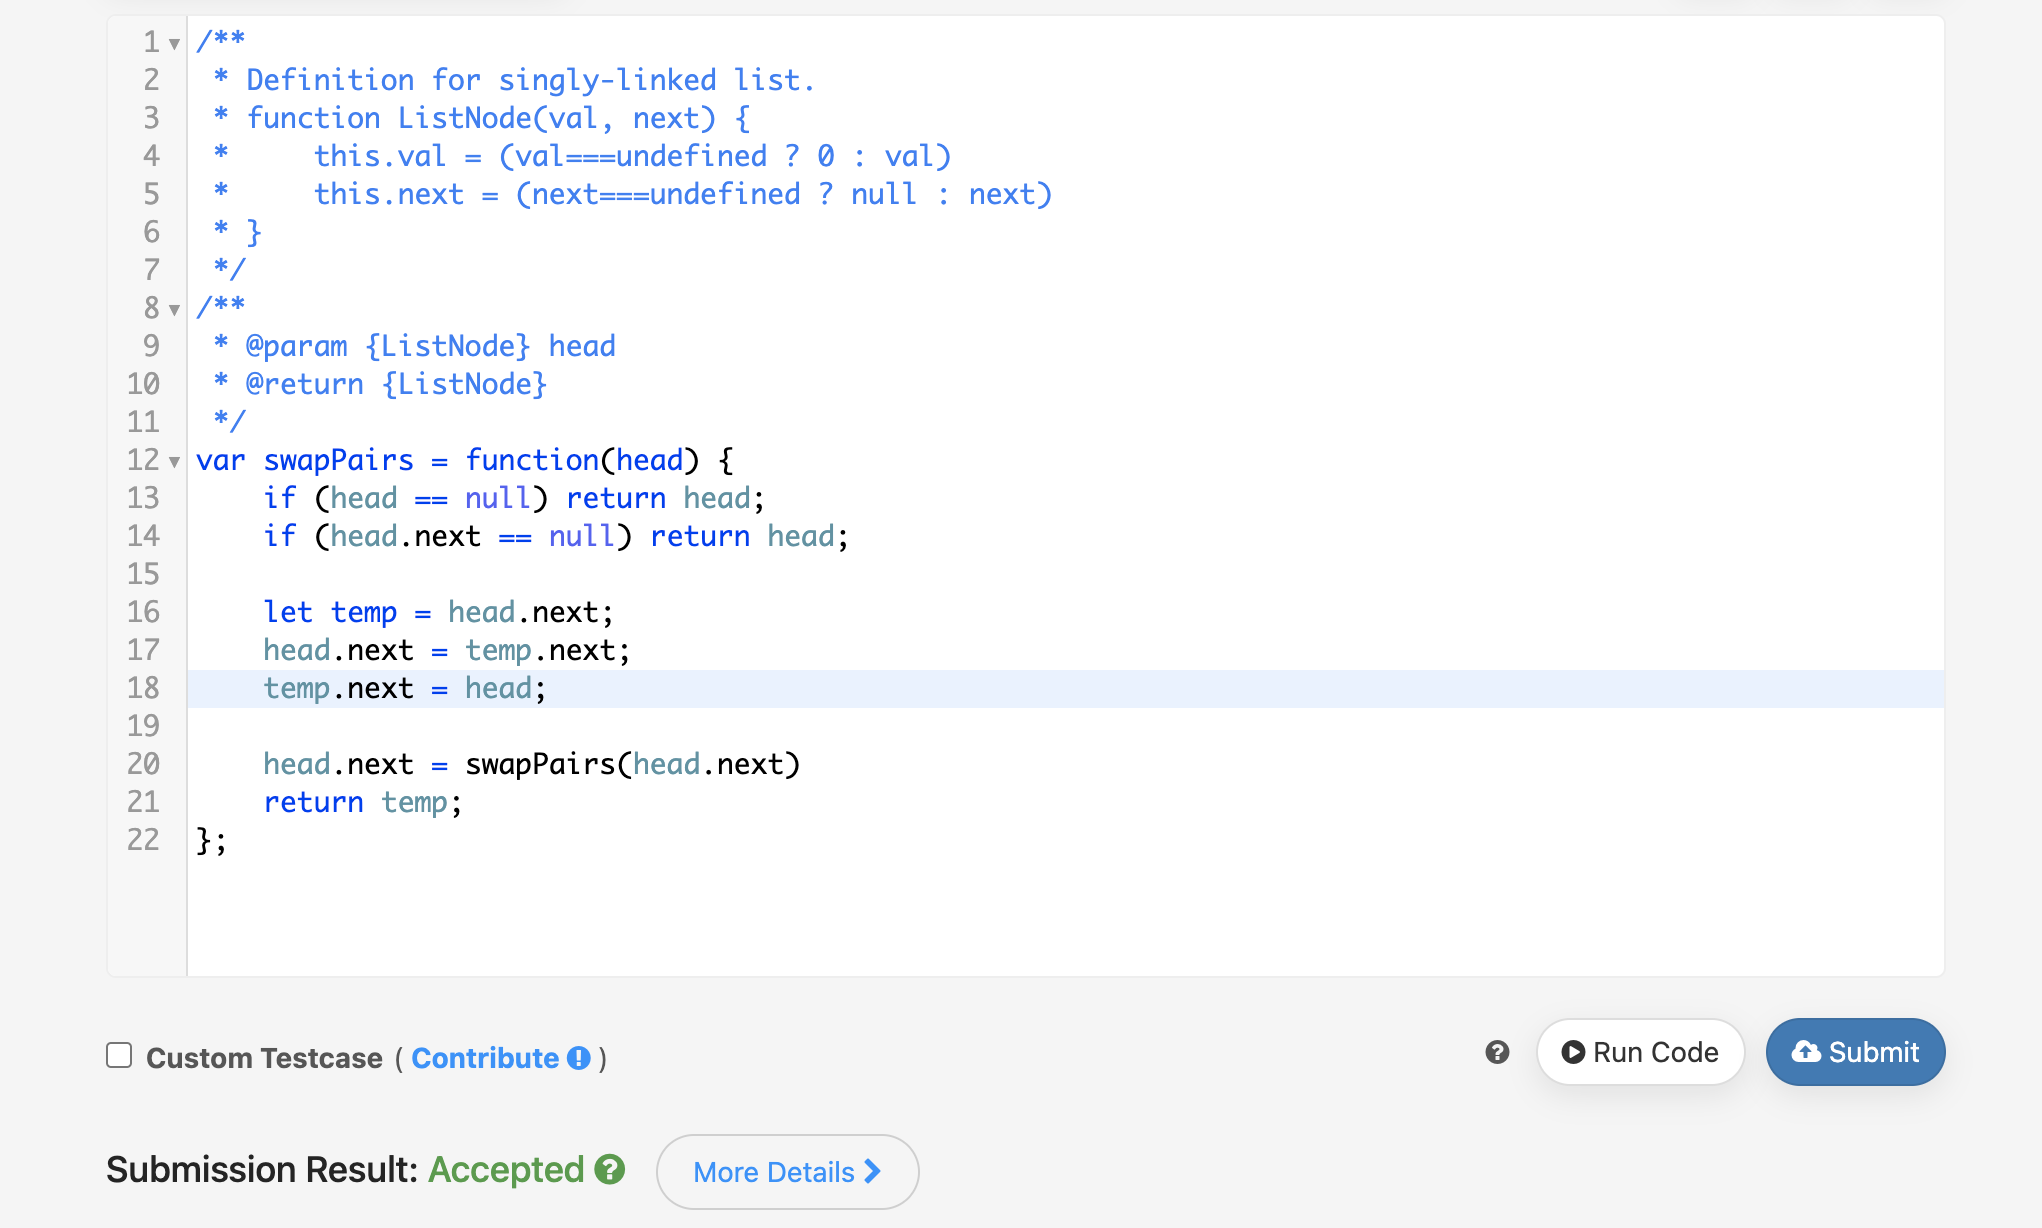Collapse the comment fold at line 8
This screenshot has width=2042, height=1228.
click(x=174, y=310)
